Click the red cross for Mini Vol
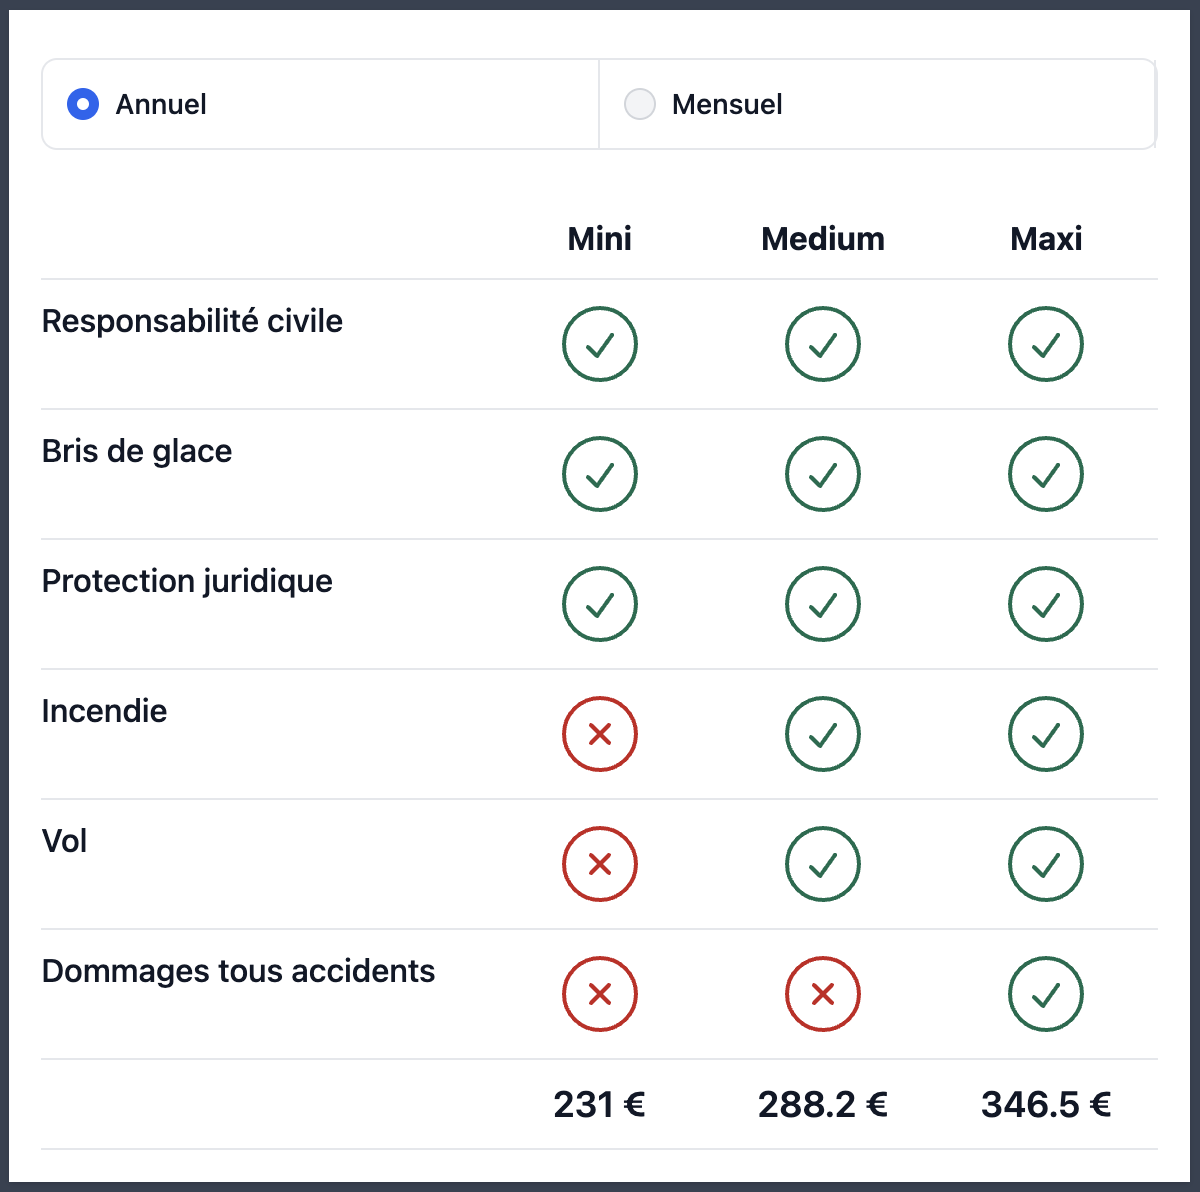This screenshot has width=1200, height=1192. [600, 864]
